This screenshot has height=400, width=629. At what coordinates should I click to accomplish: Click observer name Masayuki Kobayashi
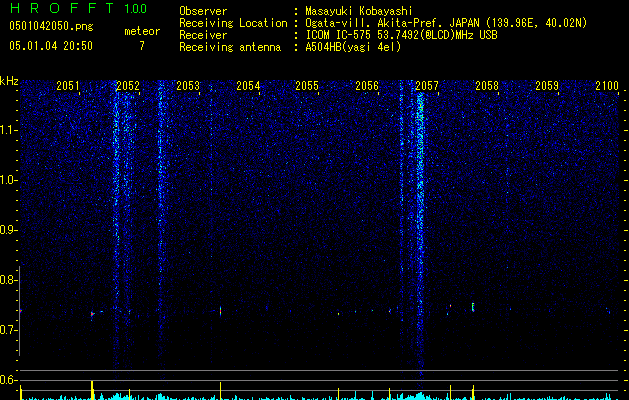click(358, 11)
